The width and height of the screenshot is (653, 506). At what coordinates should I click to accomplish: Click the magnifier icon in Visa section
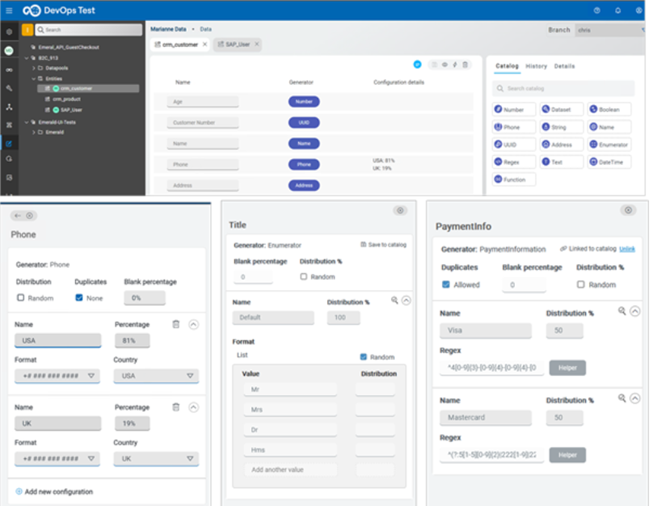[x=621, y=312]
